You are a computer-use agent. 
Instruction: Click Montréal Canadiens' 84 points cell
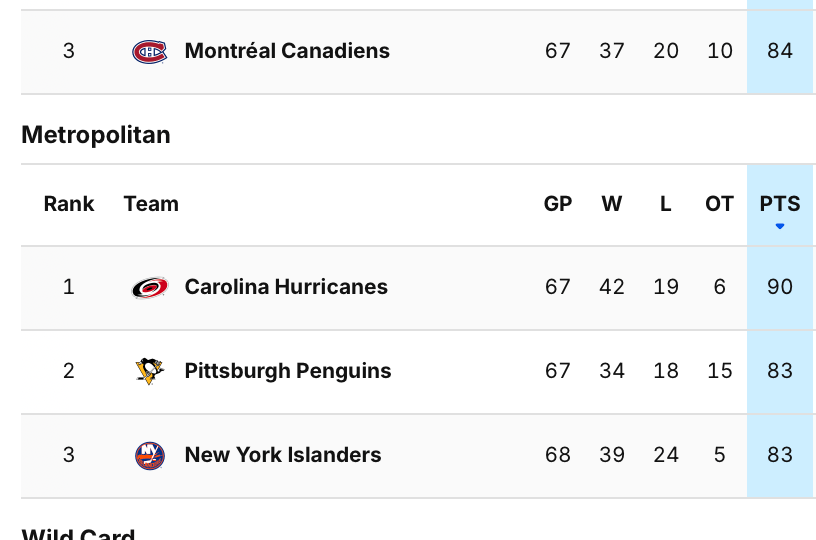coord(780,51)
